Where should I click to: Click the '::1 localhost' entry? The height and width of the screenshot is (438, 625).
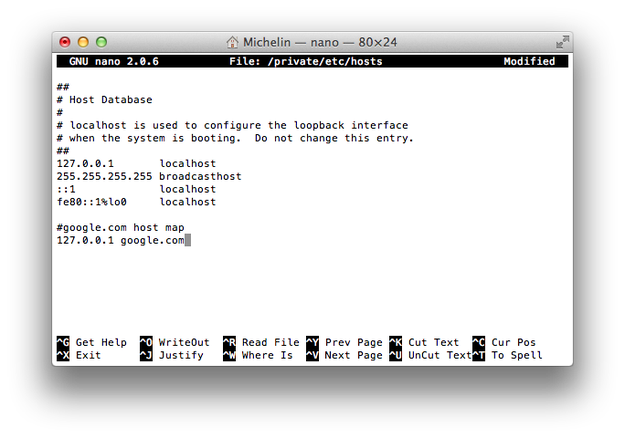(136, 189)
